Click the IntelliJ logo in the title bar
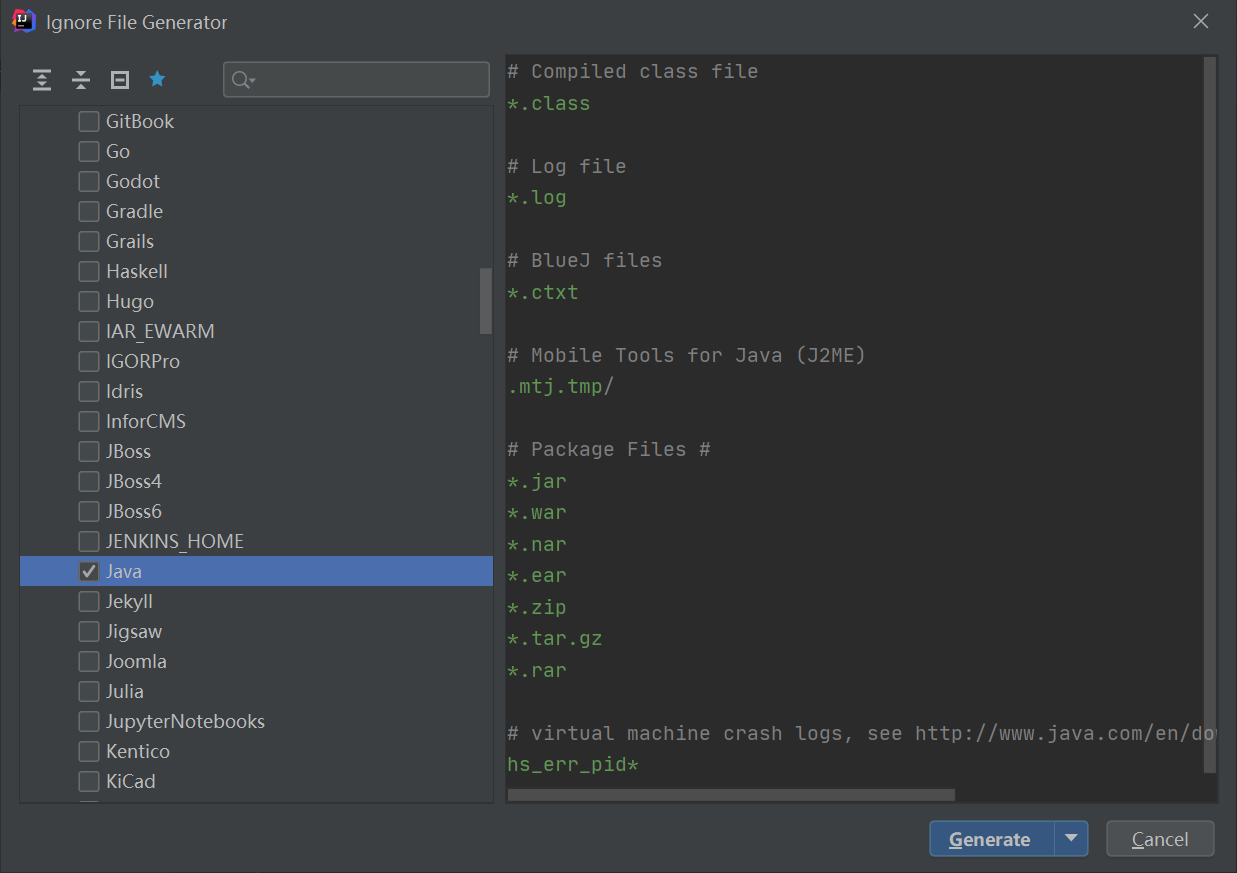Screen dimensions: 1237x873 tap(23, 21)
